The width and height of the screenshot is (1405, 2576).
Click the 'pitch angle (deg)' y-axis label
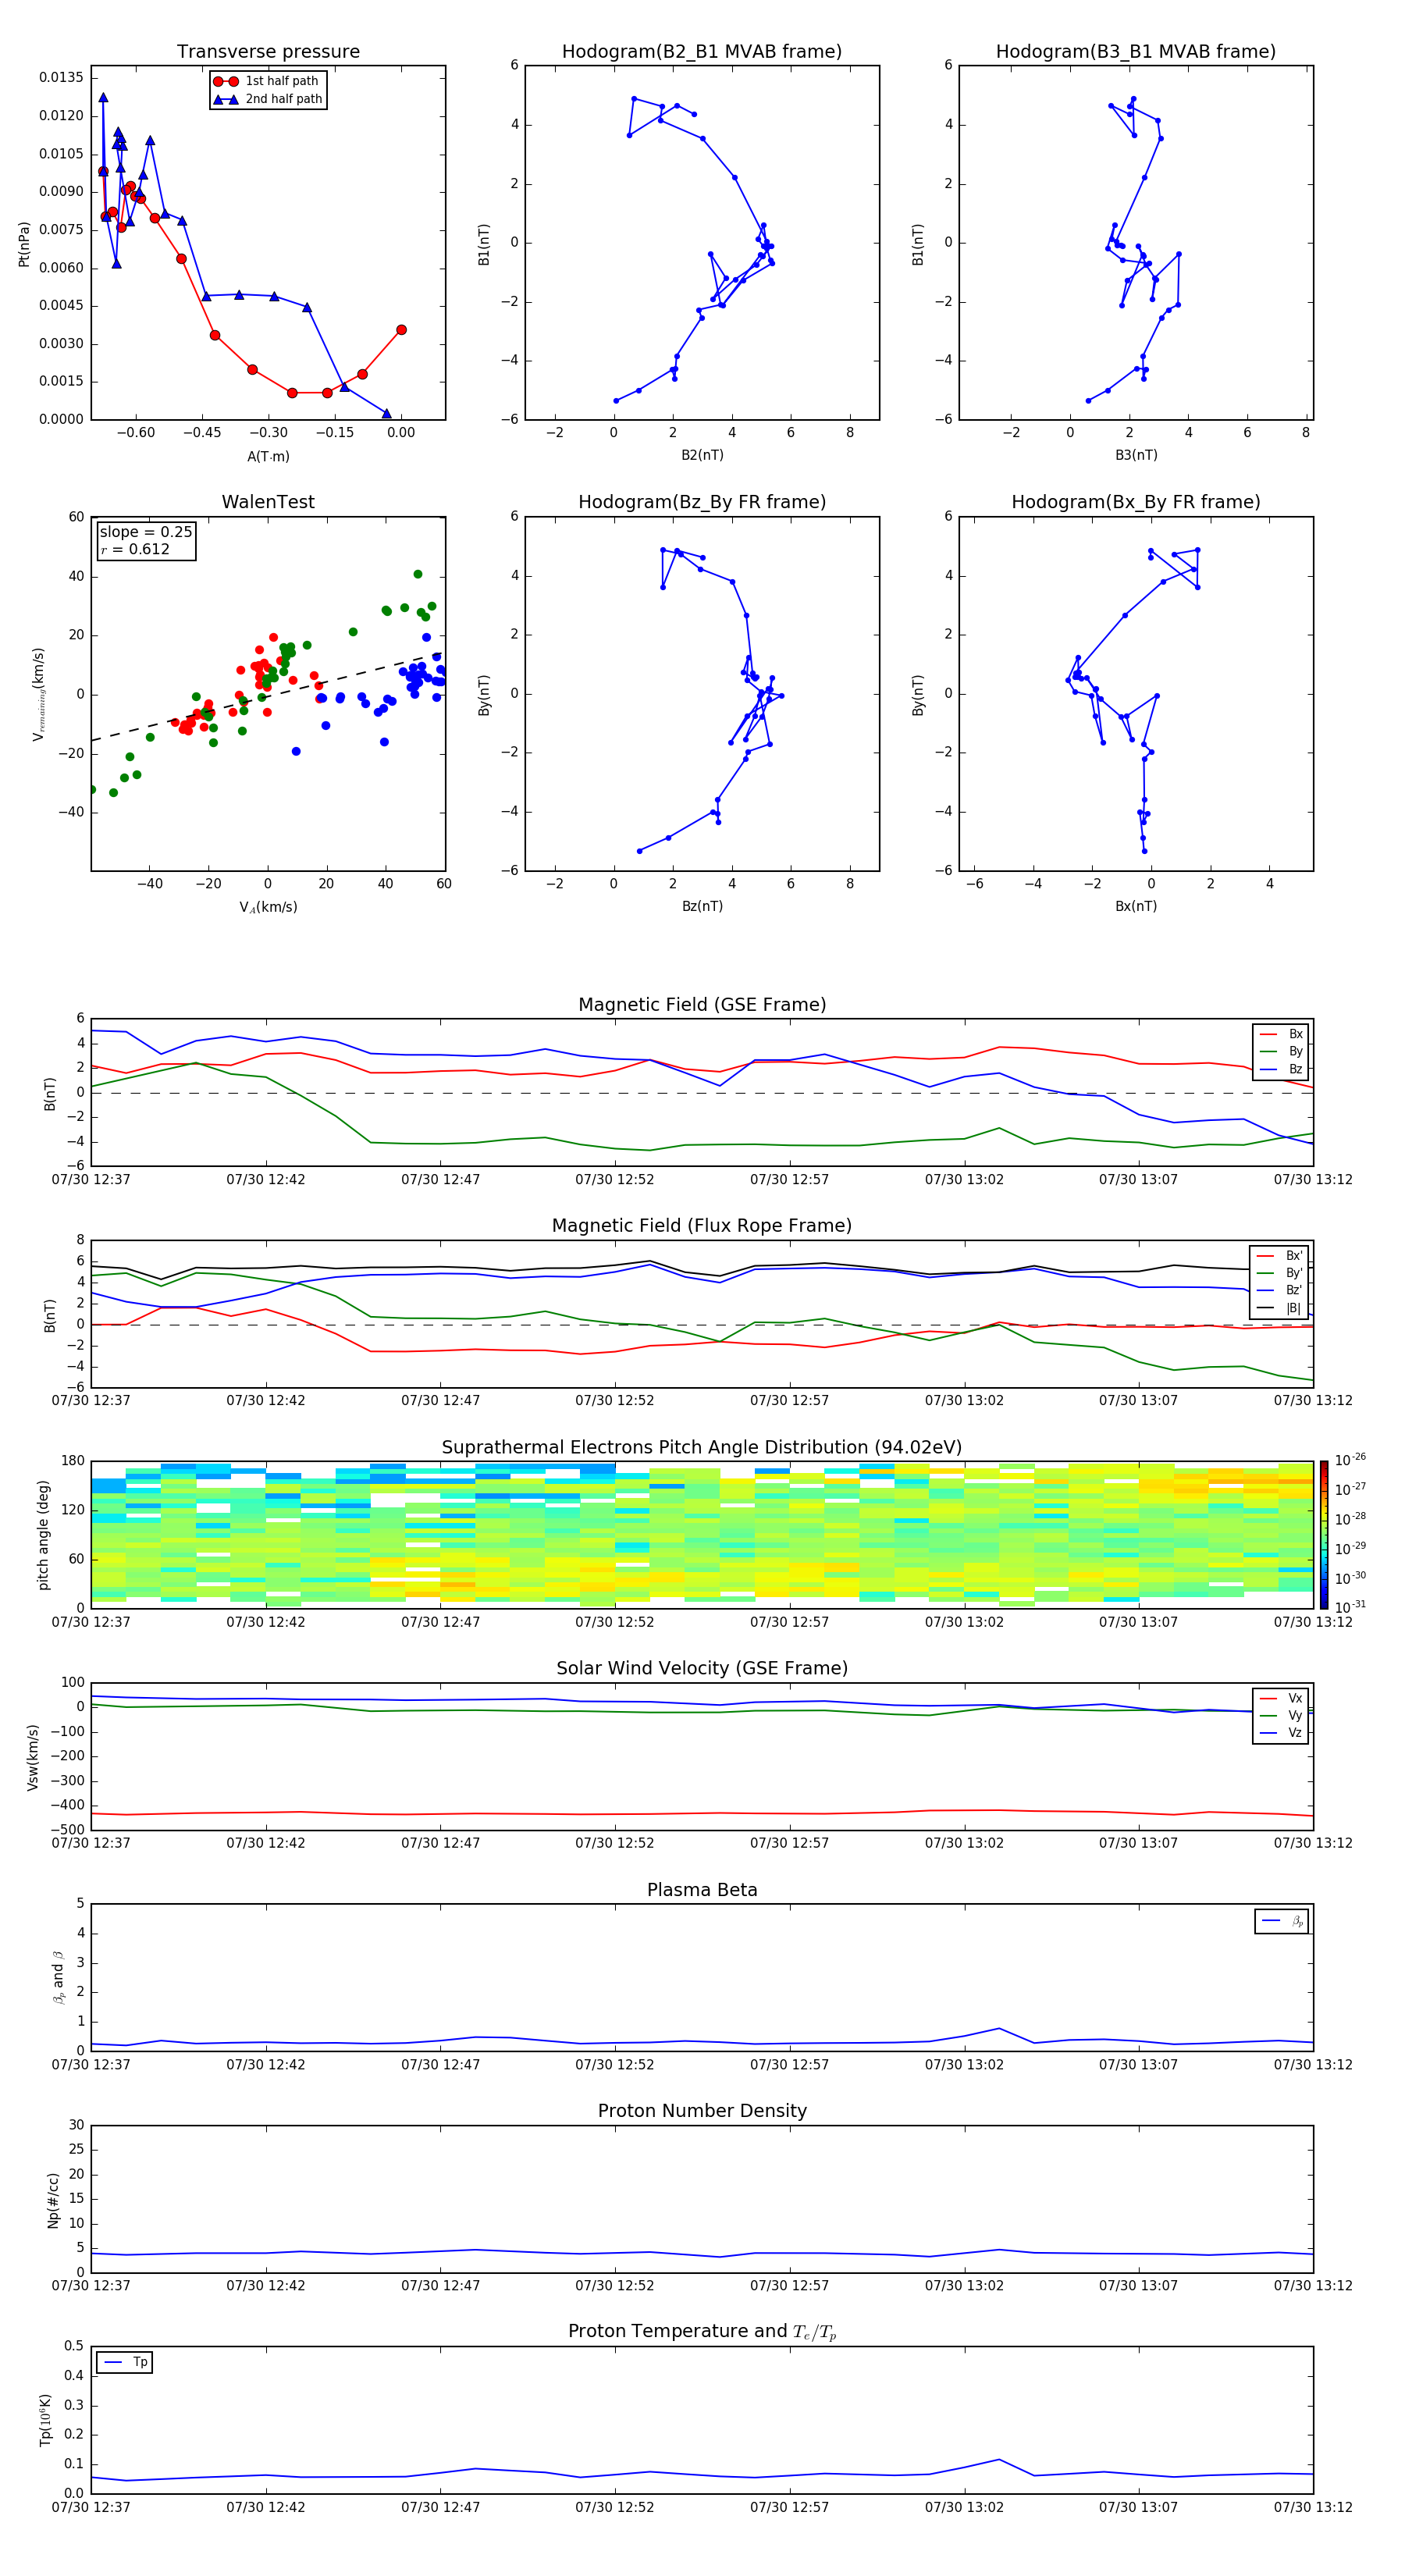pyautogui.click(x=43, y=1535)
